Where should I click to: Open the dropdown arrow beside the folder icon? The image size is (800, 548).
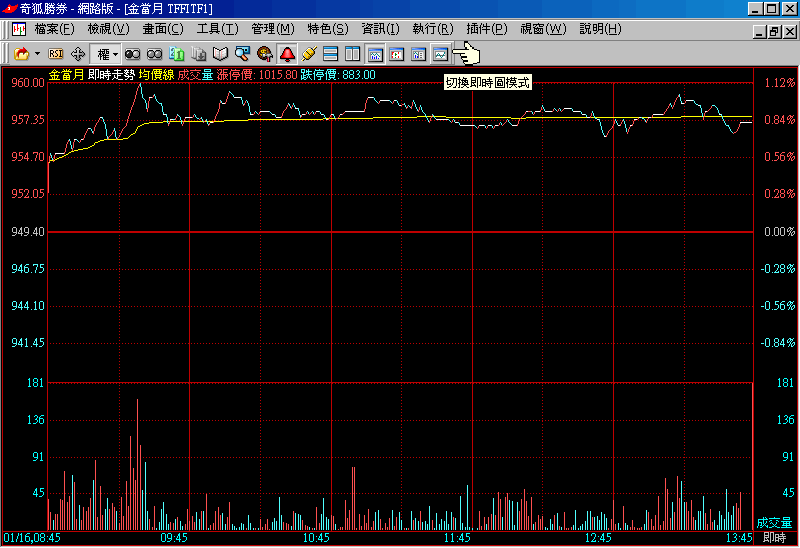tap(38, 54)
